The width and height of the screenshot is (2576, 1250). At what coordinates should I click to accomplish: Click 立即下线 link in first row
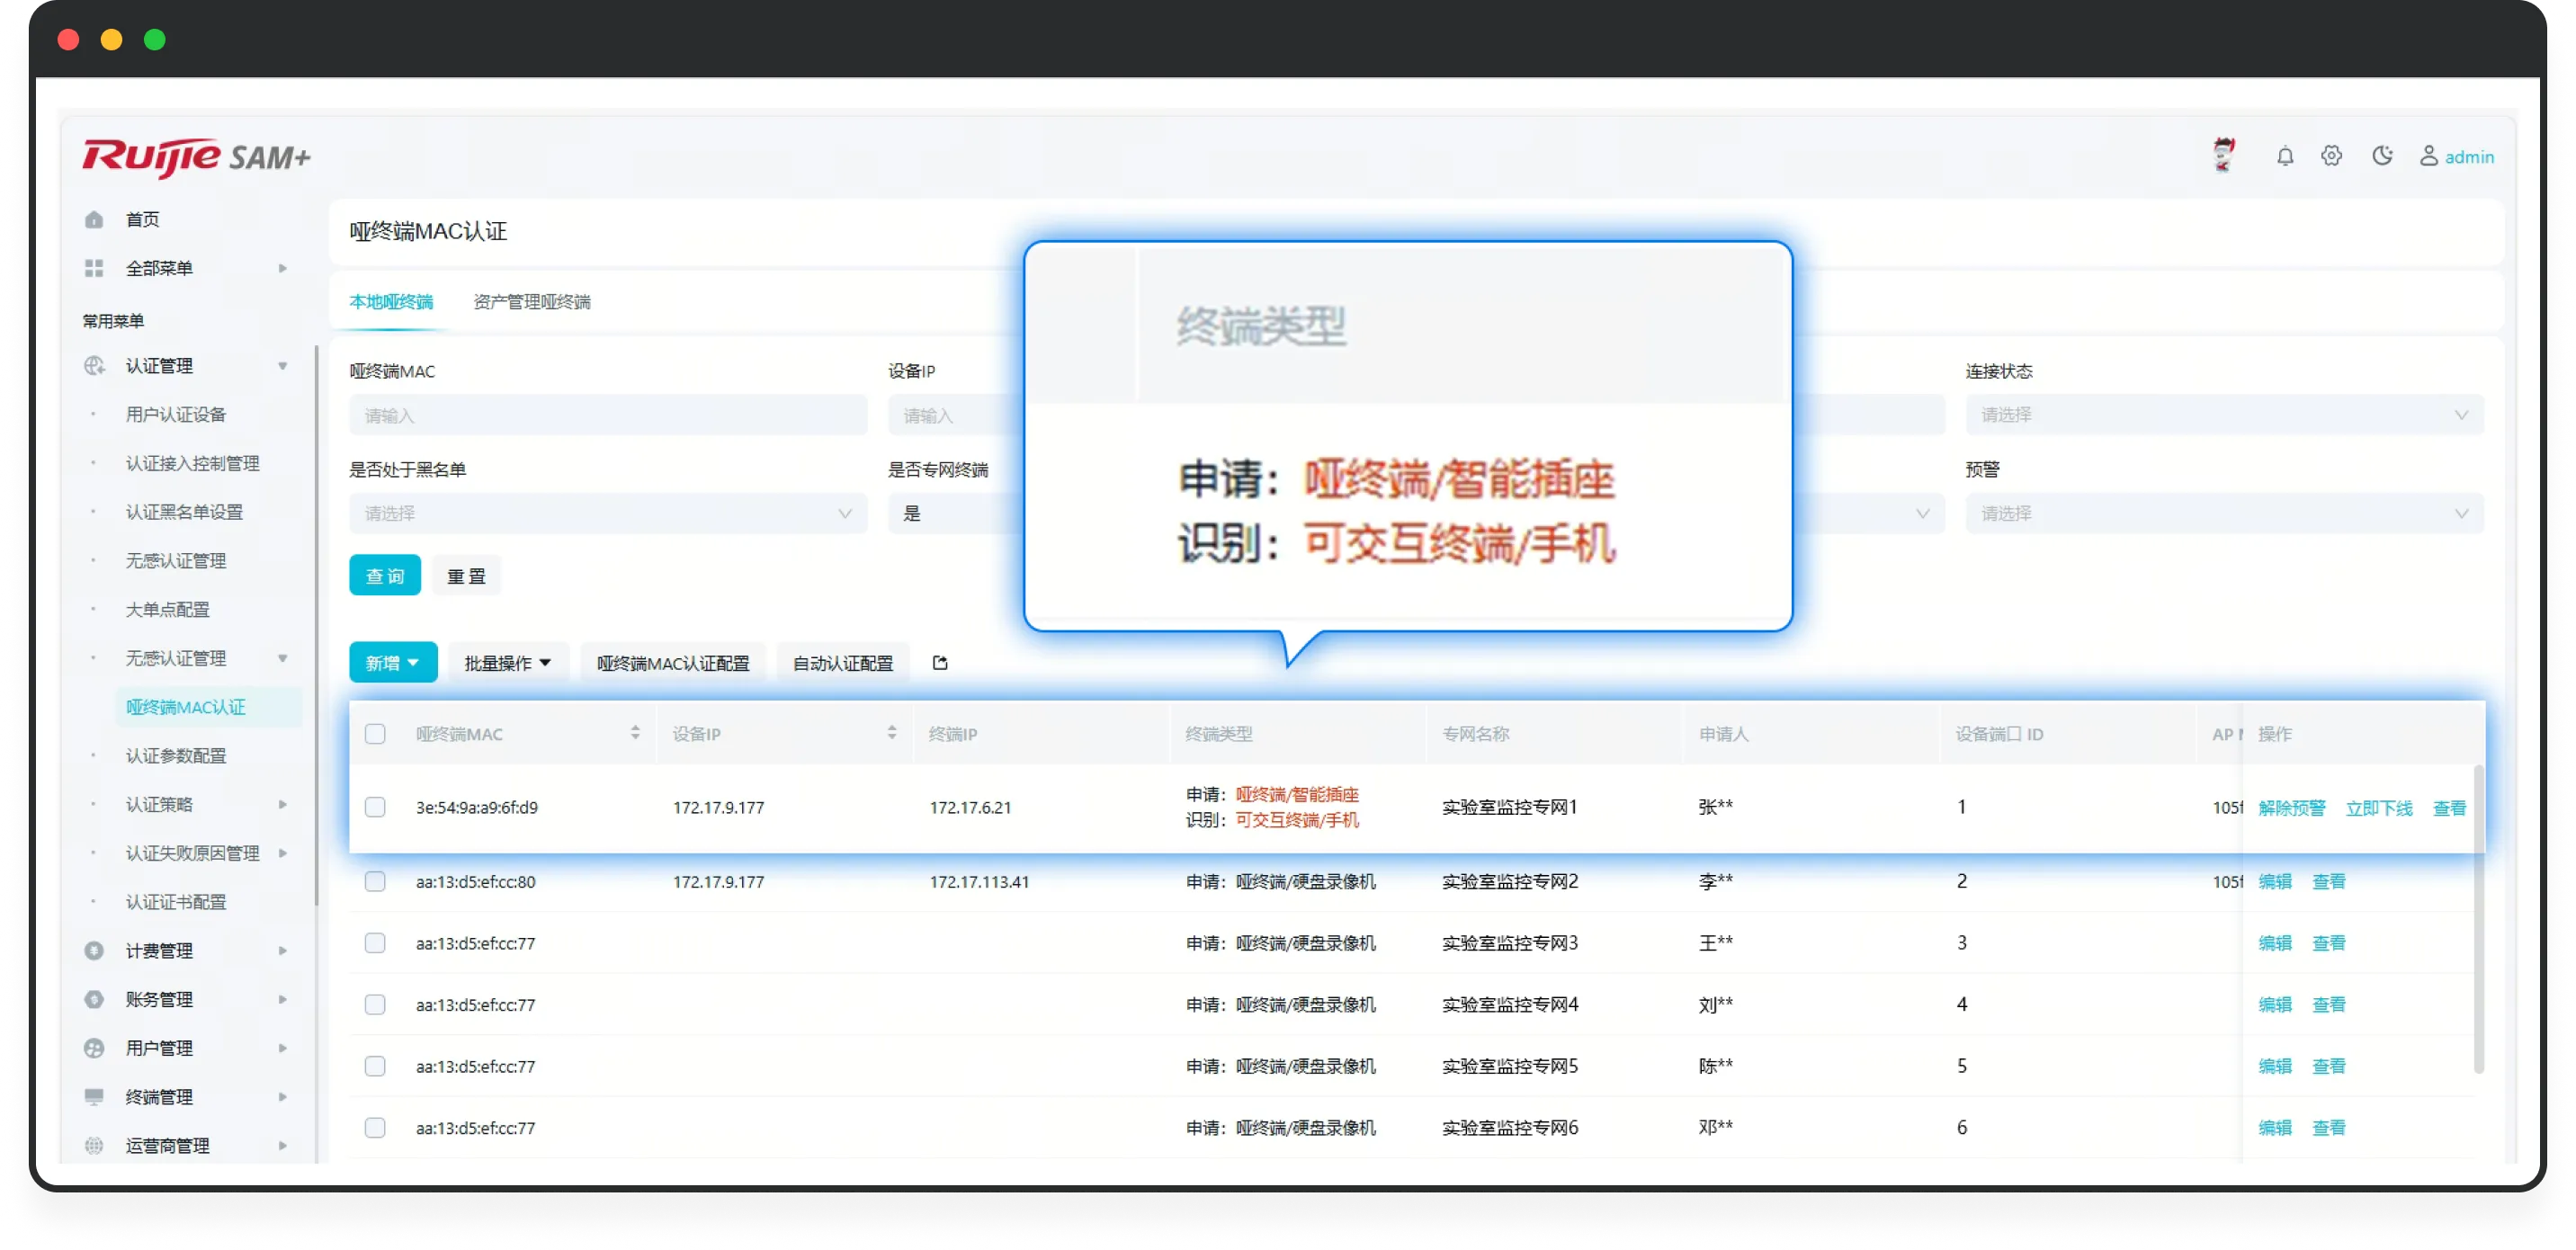(2378, 808)
